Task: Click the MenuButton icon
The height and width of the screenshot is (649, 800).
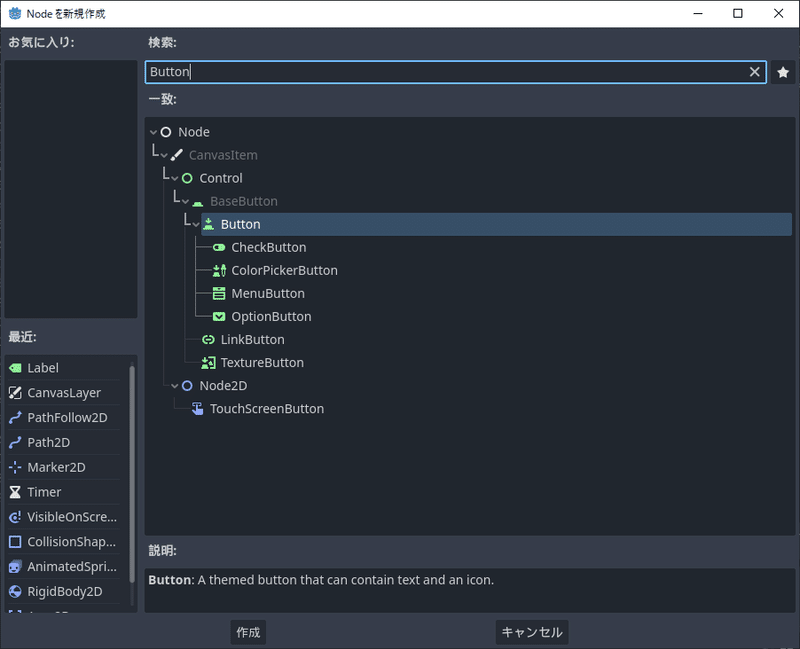Action: coord(219,293)
